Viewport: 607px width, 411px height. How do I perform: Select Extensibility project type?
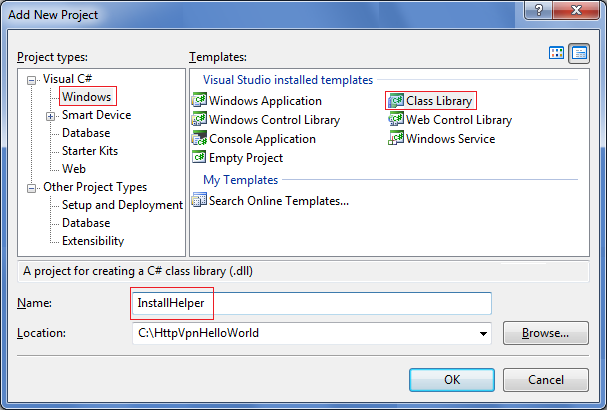tap(93, 241)
